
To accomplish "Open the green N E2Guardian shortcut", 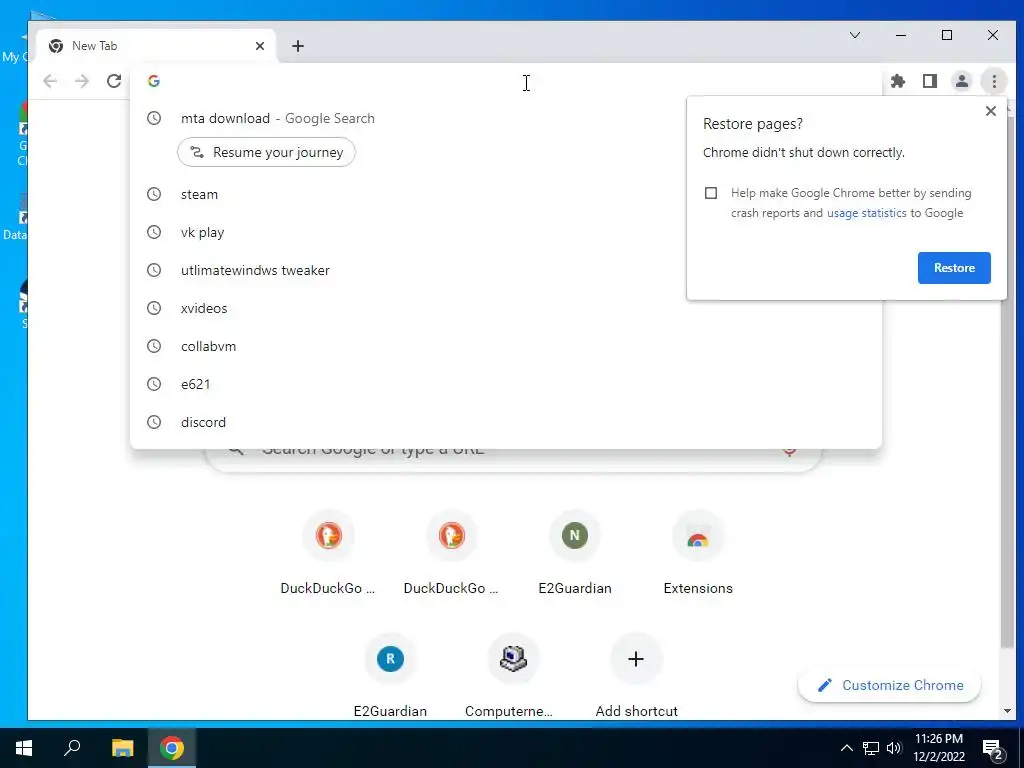I will pyautogui.click(x=575, y=554).
